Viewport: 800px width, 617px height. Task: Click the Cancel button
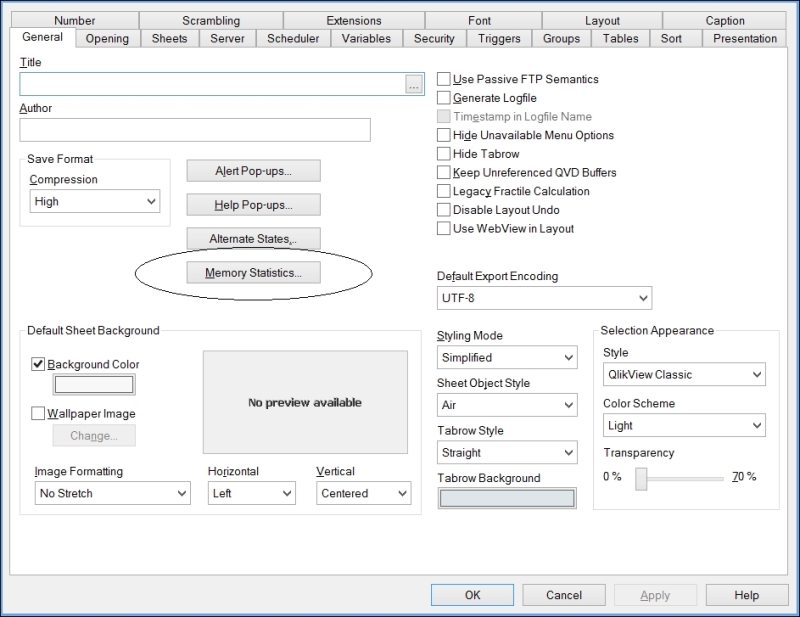[564, 595]
